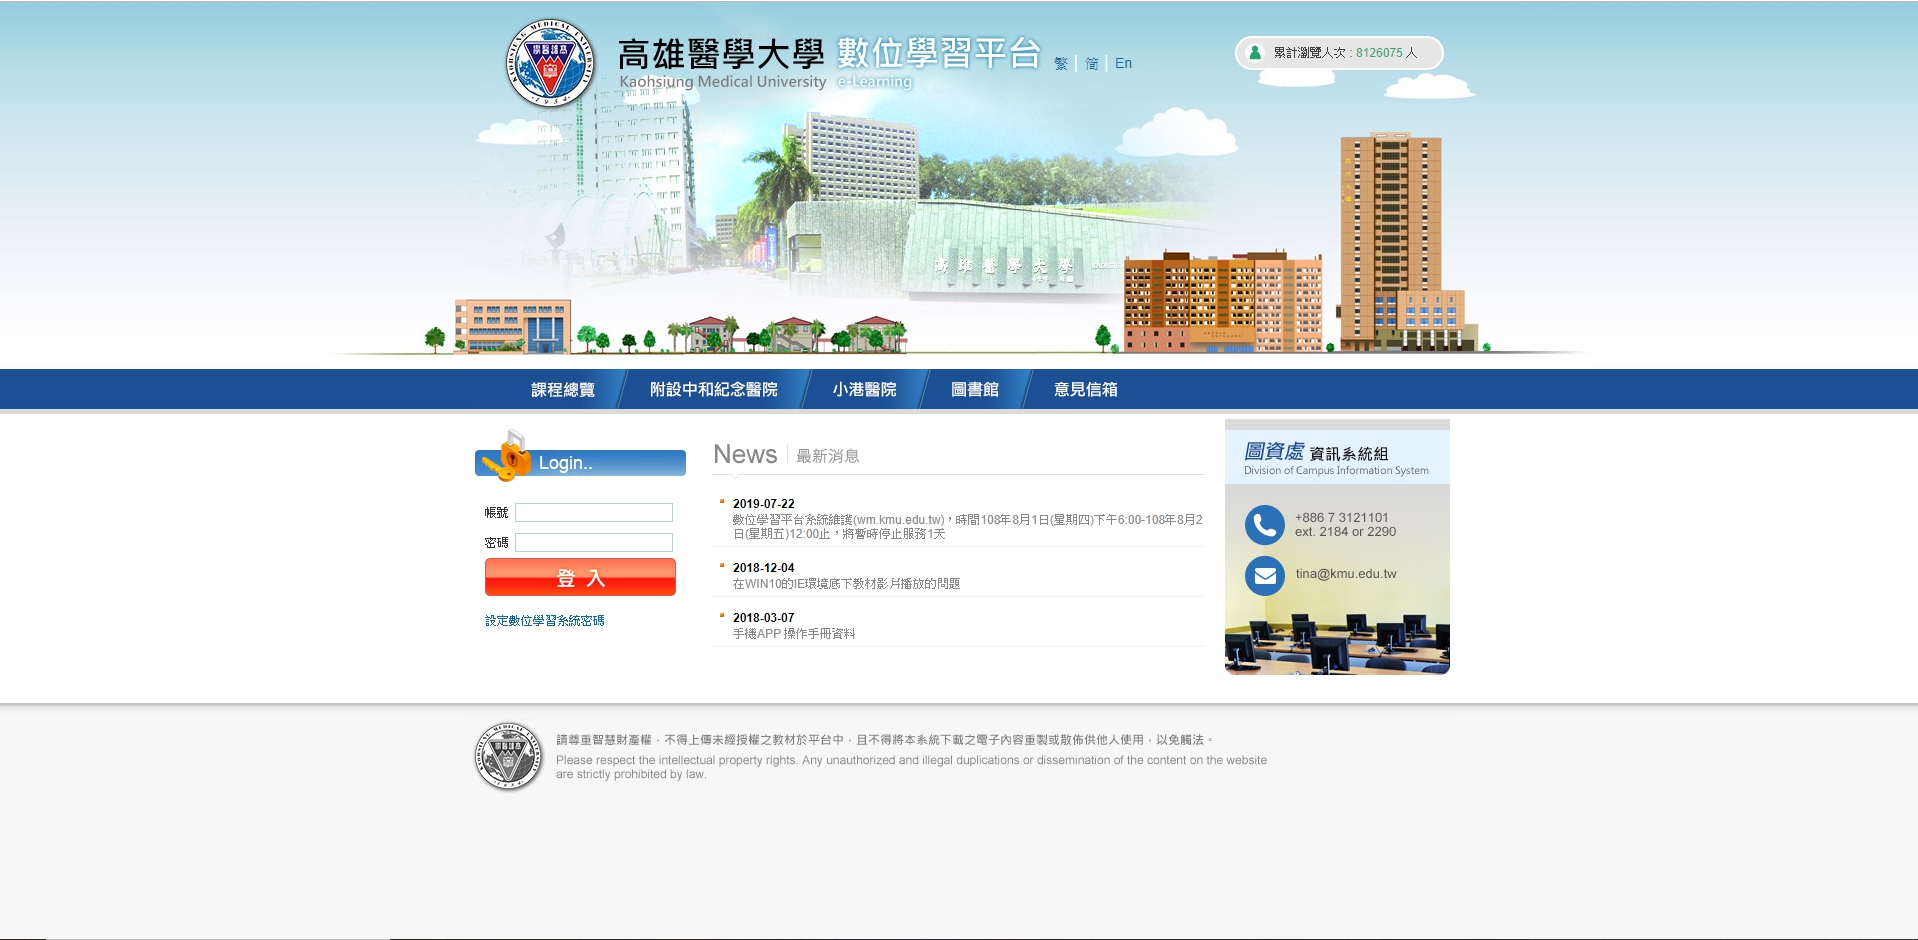Click the +886 7 3121101 phone number
The width and height of the screenshot is (1918, 940).
pyautogui.click(x=1342, y=518)
